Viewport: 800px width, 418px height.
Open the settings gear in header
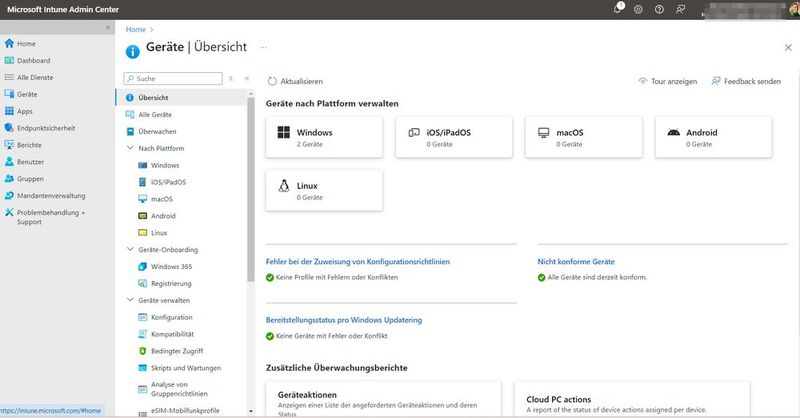tap(638, 9)
